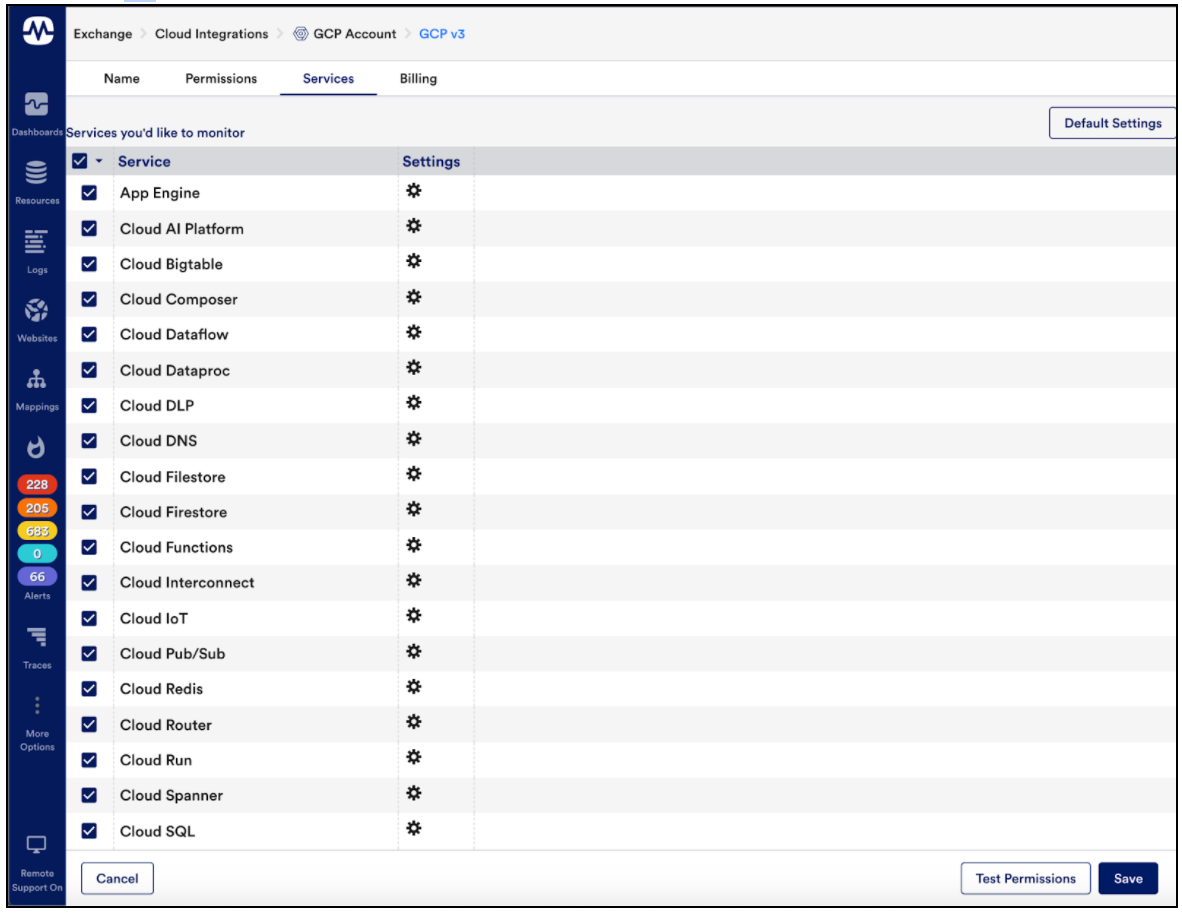Open settings gear for App Engine

(414, 191)
